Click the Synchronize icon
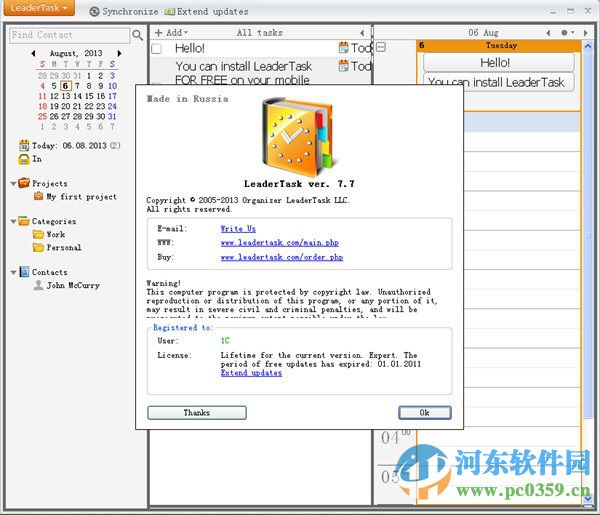 tap(94, 11)
